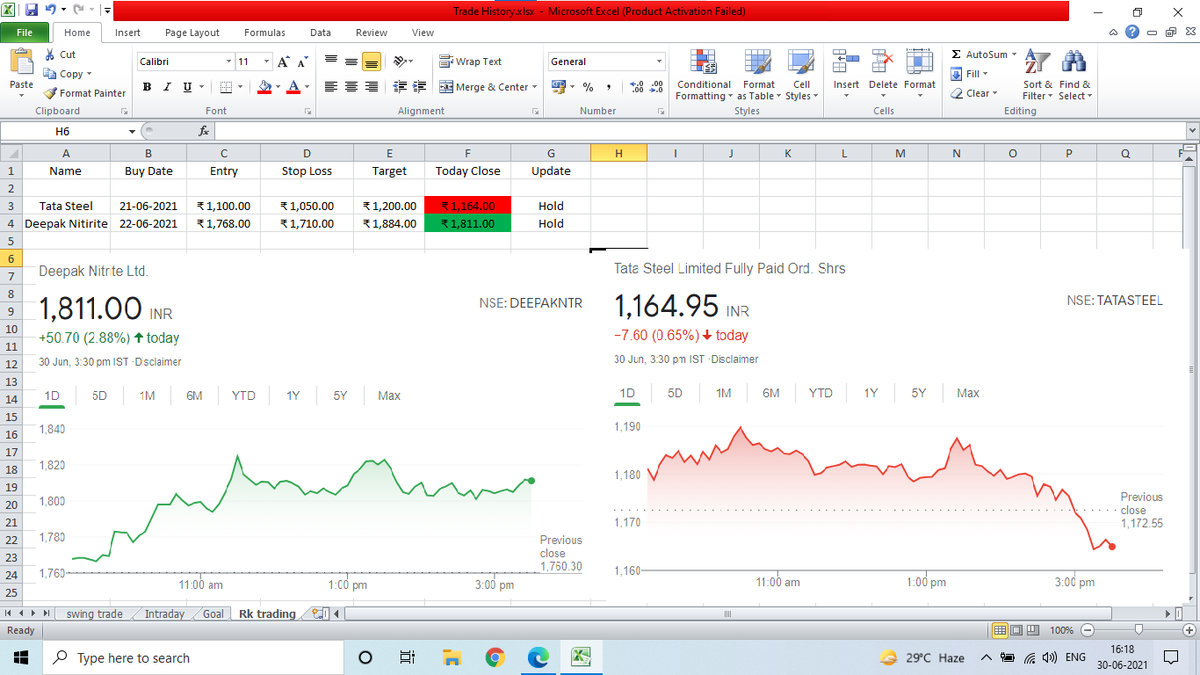The height and width of the screenshot is (675, 1200).
Task: Click the green Today Close cell ₹1,811.00
Action: [468, 224]
